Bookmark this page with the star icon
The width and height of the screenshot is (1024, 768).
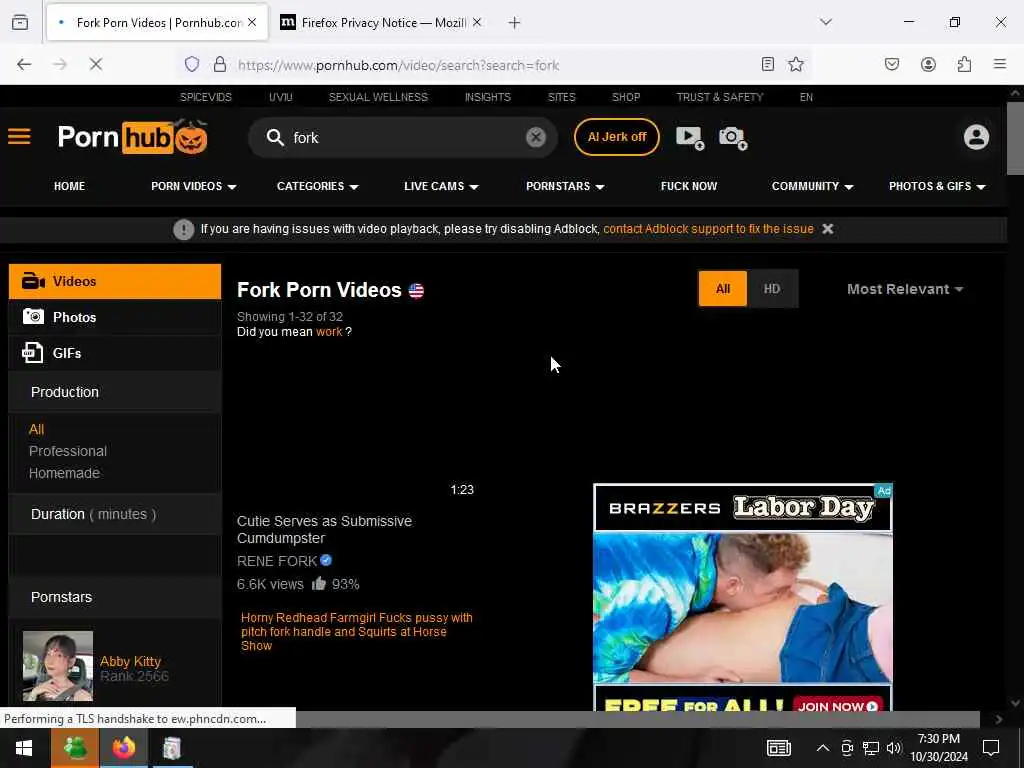795,64
